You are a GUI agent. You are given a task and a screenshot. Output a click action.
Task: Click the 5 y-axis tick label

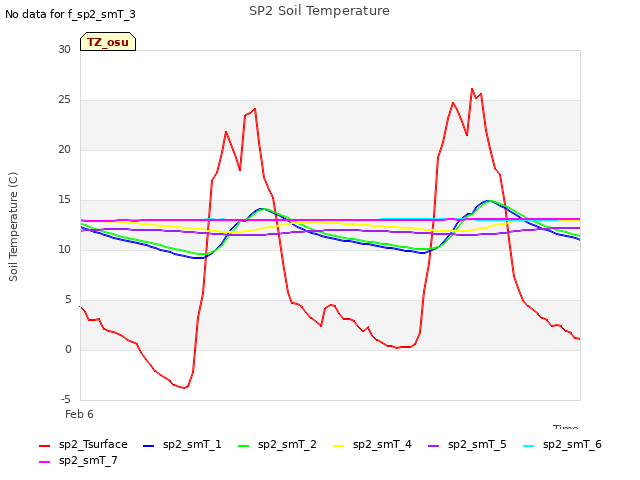coord(68,300)
